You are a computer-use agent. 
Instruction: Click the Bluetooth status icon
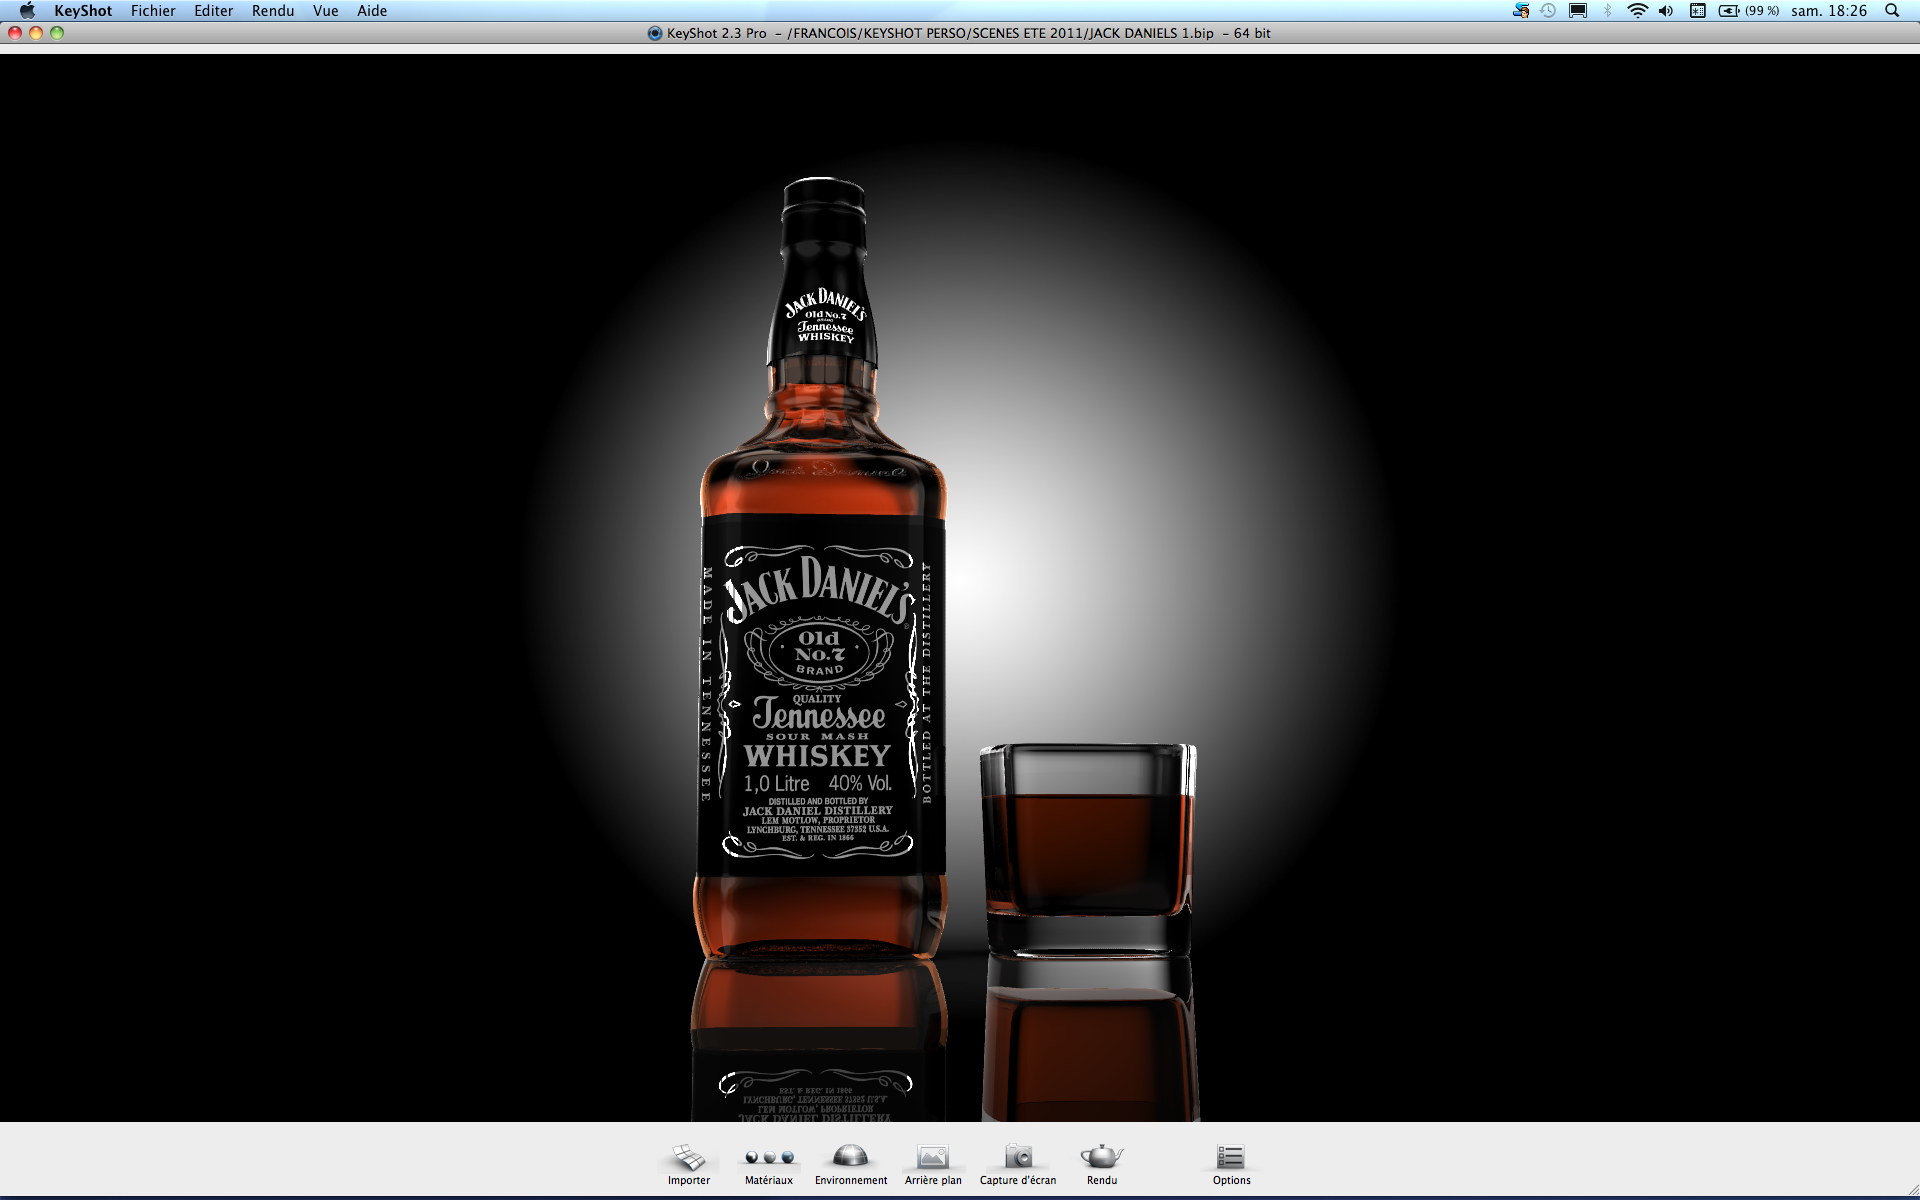click(x=1608, y=11)
